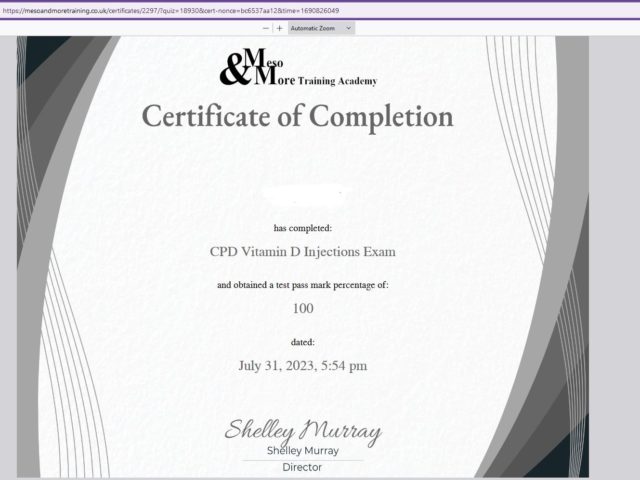Click the printed Shelley Murray name

(302, 451)
